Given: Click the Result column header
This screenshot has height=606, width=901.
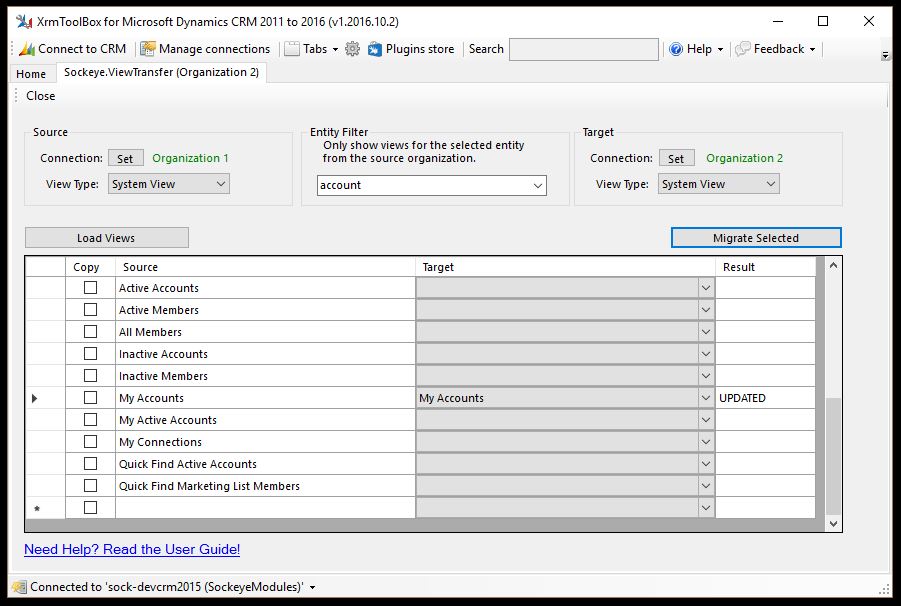Looking at the screenshot, I should coord(765,267).
